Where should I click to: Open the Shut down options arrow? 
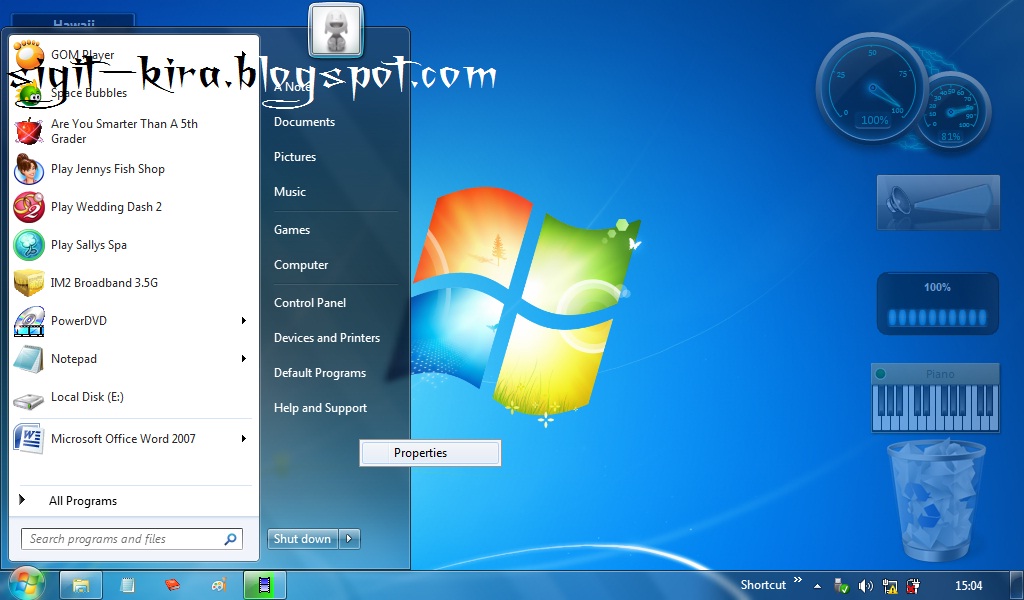click(349, 539)
